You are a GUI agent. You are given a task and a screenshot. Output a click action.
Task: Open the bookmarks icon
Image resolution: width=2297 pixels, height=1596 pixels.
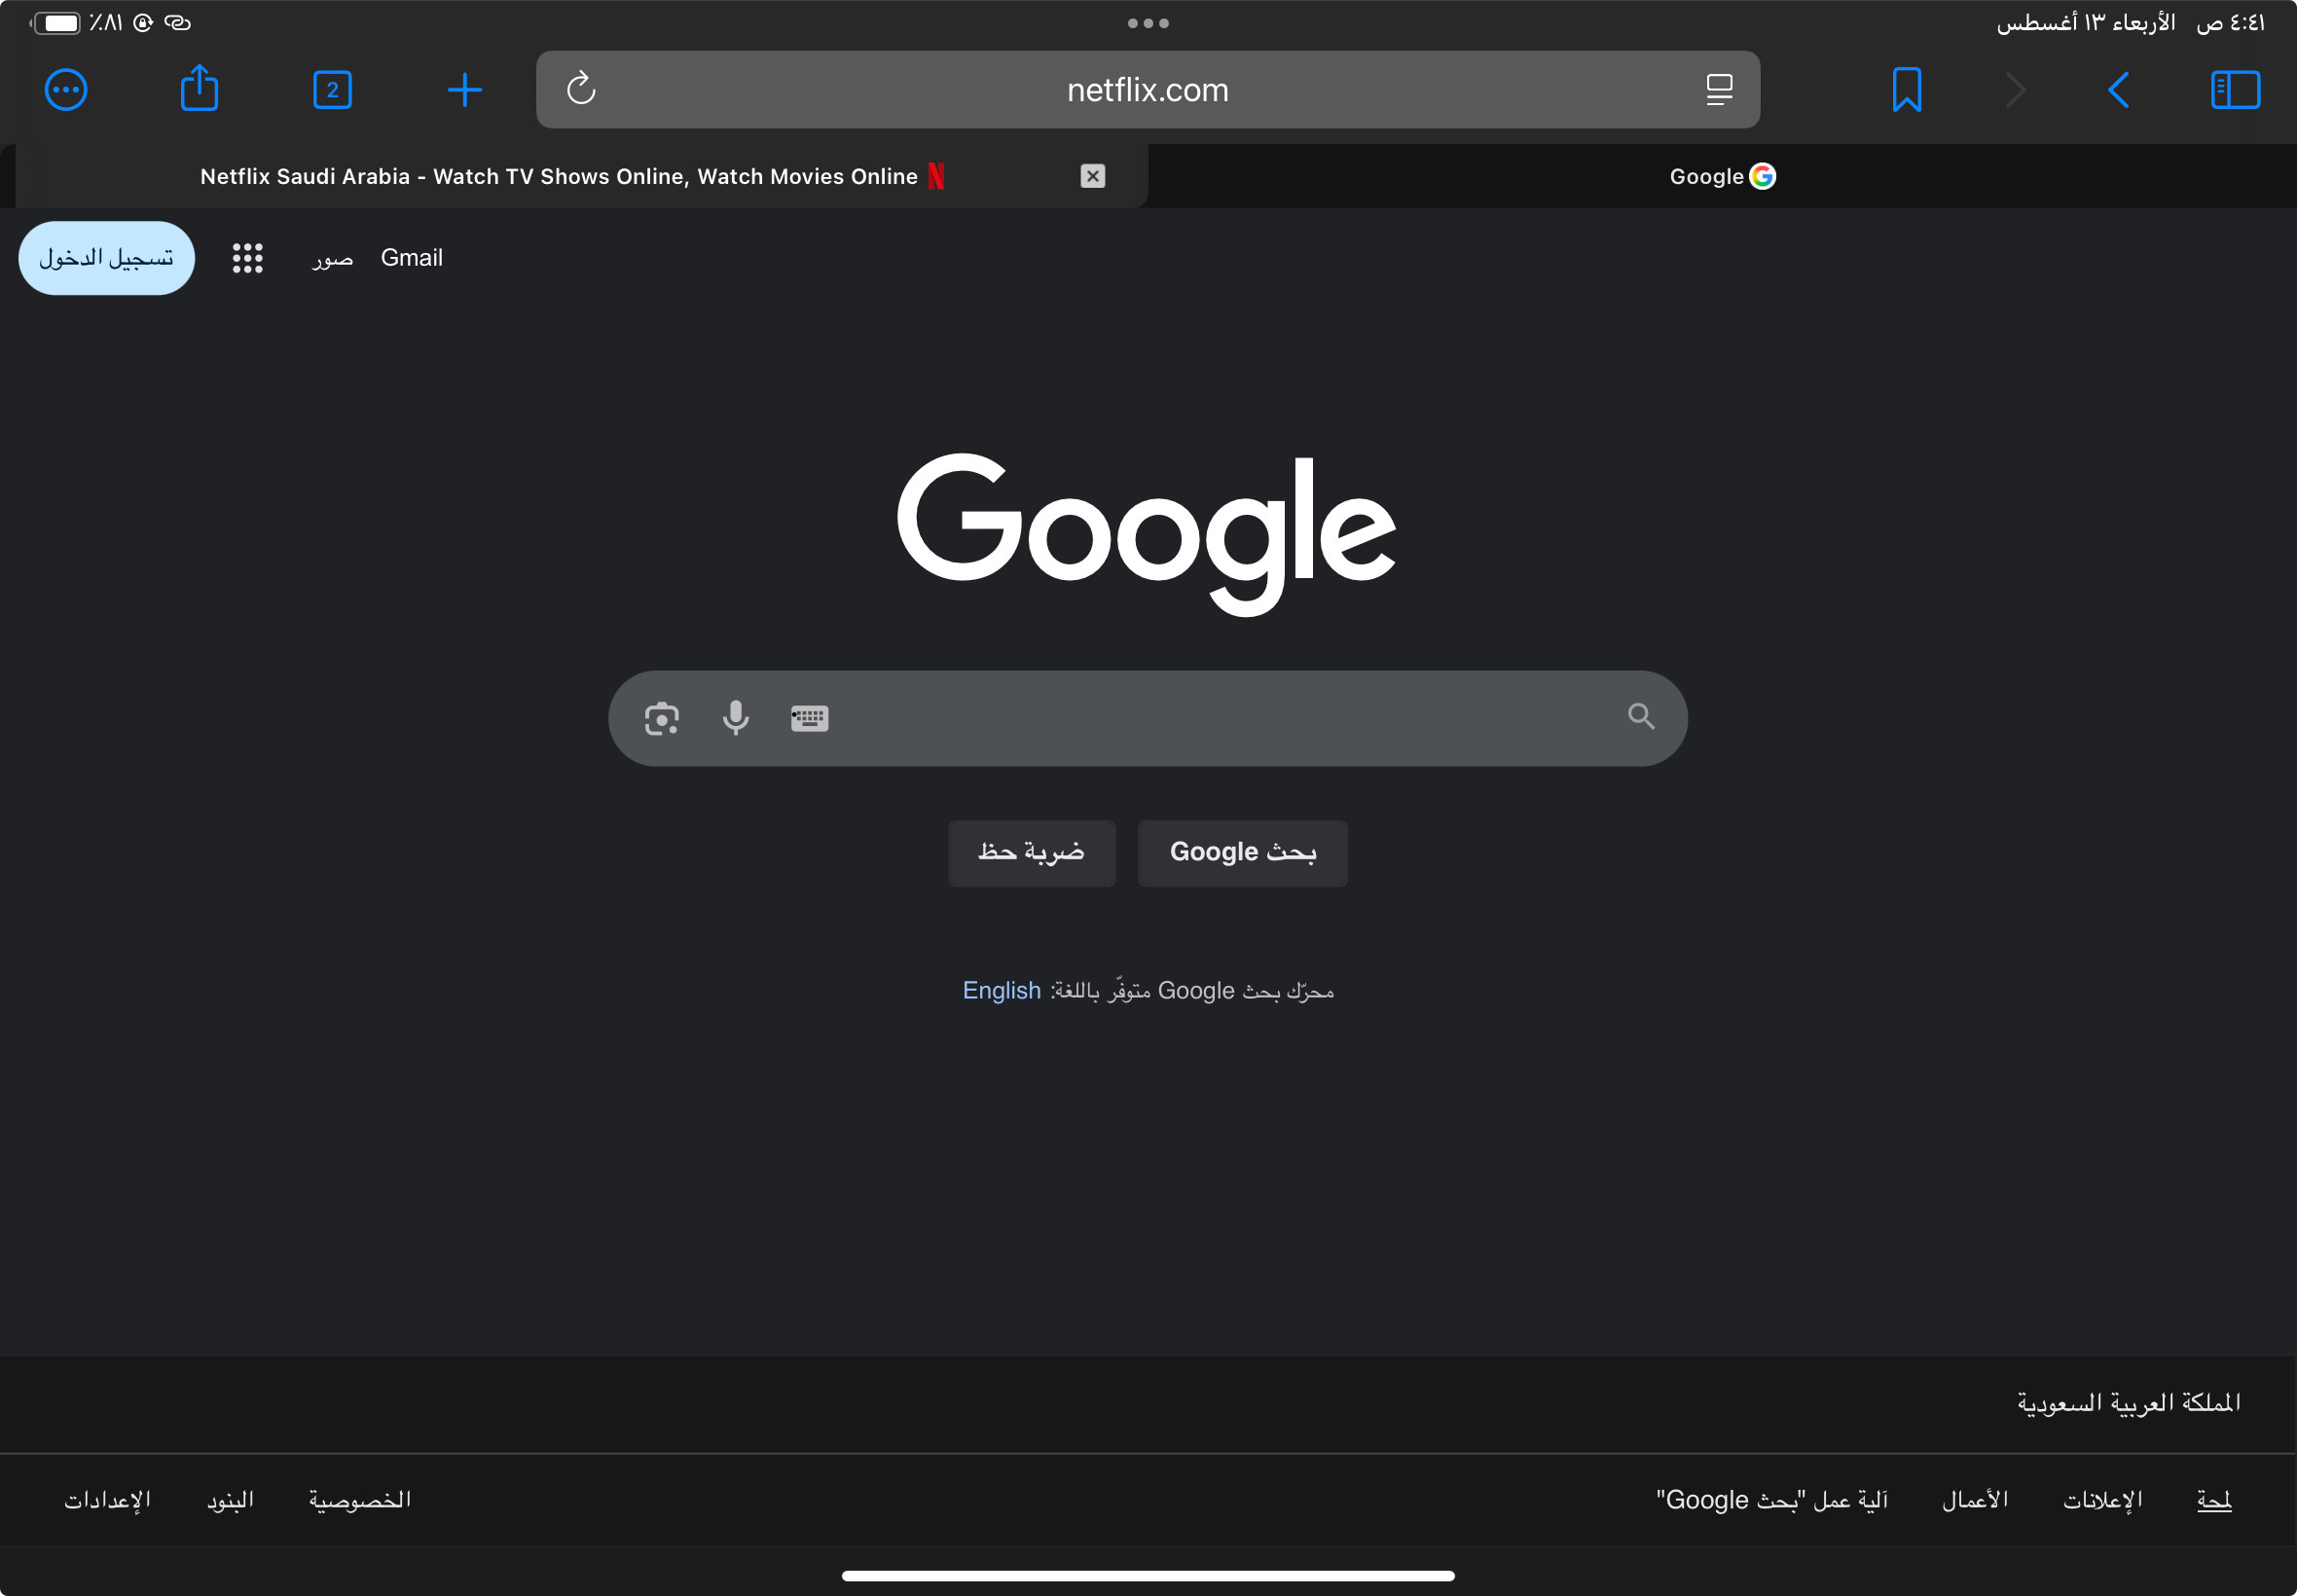click(1906, 90)
